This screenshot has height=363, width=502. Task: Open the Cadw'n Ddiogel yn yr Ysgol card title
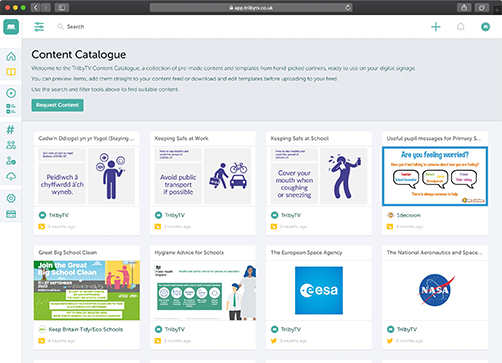(x=87, y=138)
